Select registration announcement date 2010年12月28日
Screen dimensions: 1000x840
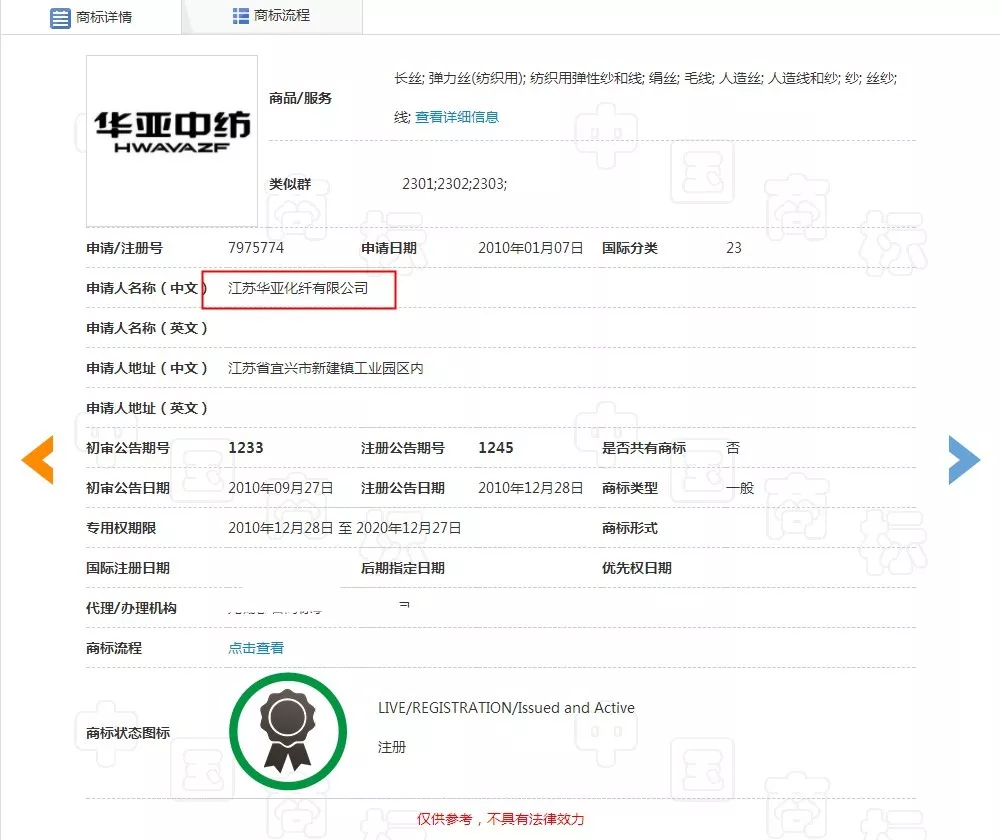click(x=531, y=488)
